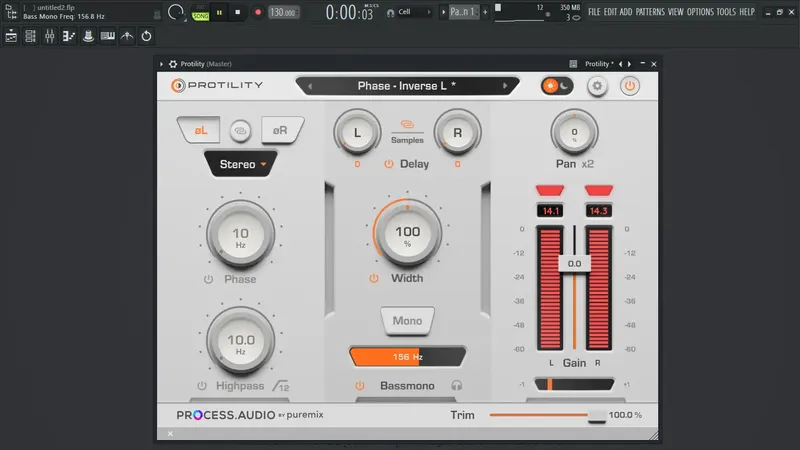The image size is (800, 450).
Task: Click the tempo tapper metronome icon
Action: click(127, 36)
